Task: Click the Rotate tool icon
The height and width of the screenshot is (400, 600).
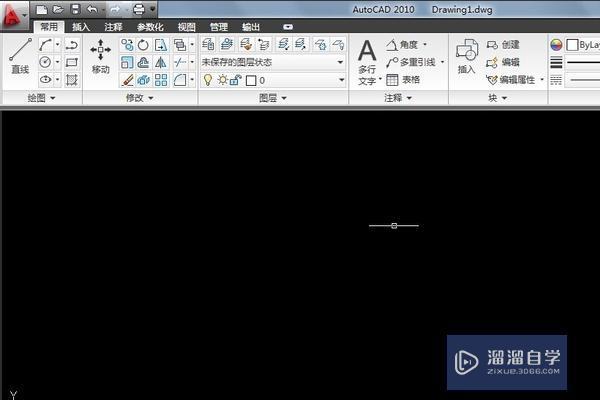Action: 143,45
